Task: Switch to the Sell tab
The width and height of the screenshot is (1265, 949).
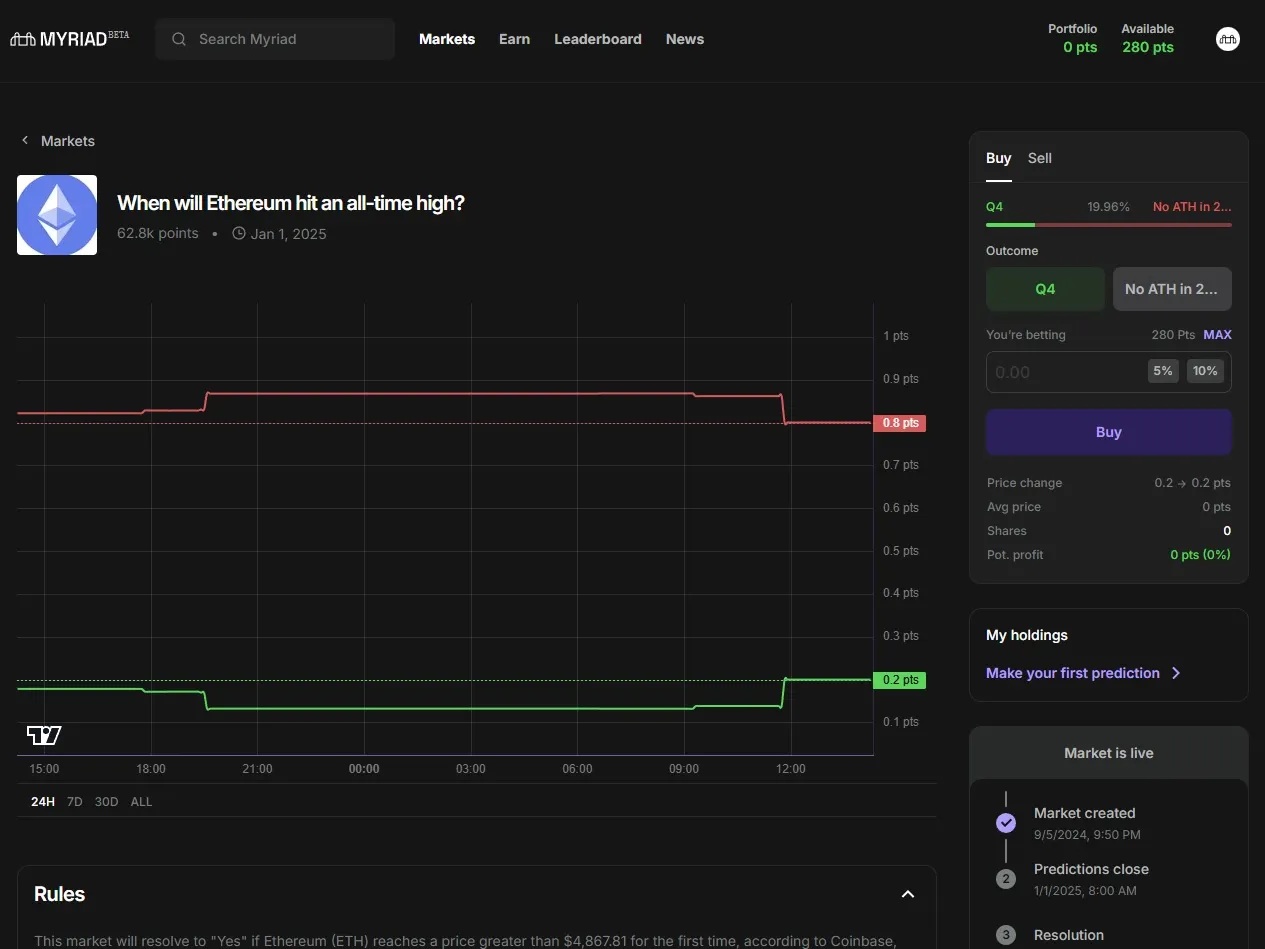Action: coord(1039,158)
